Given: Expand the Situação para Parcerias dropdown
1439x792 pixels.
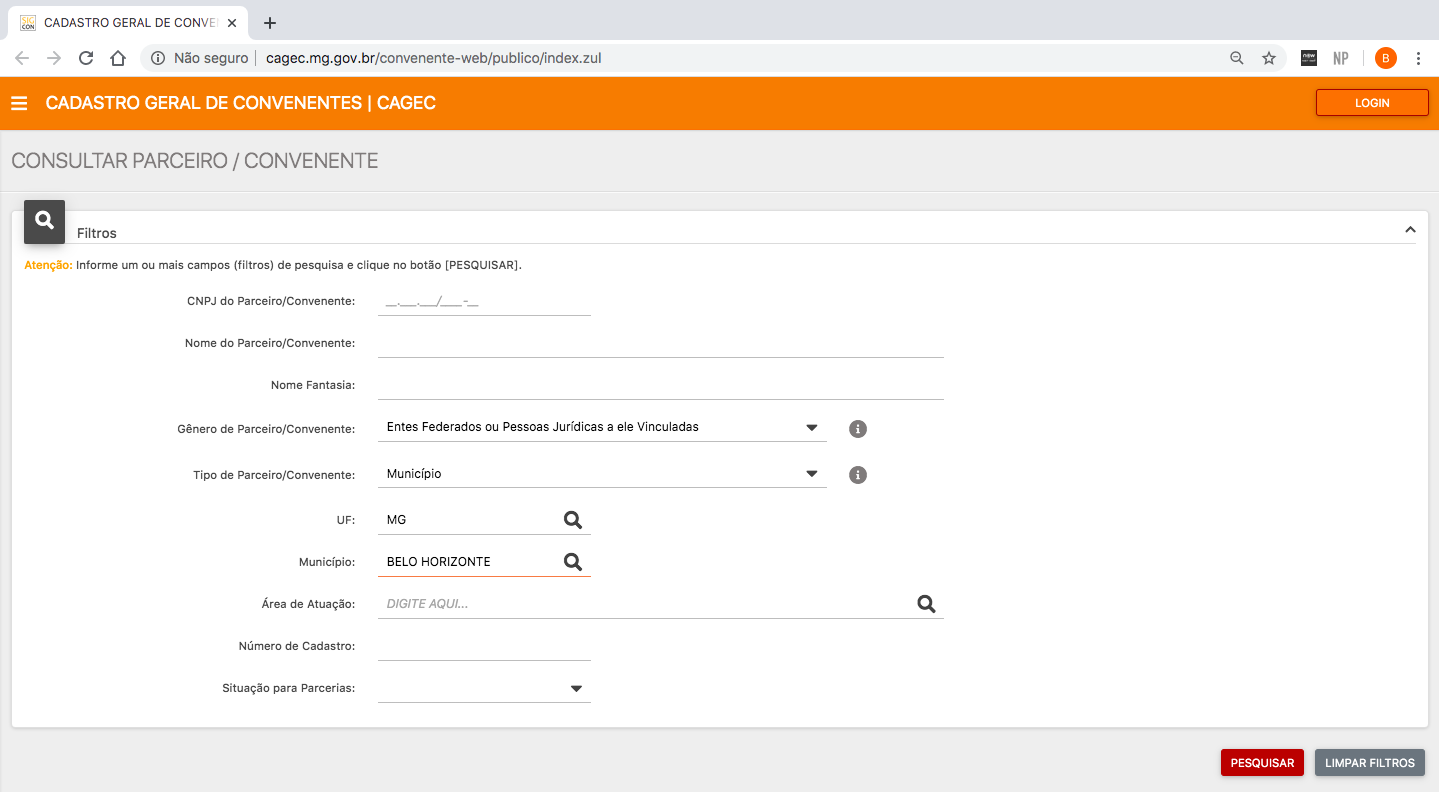Looking at the screenshot, I should [576, 689].
